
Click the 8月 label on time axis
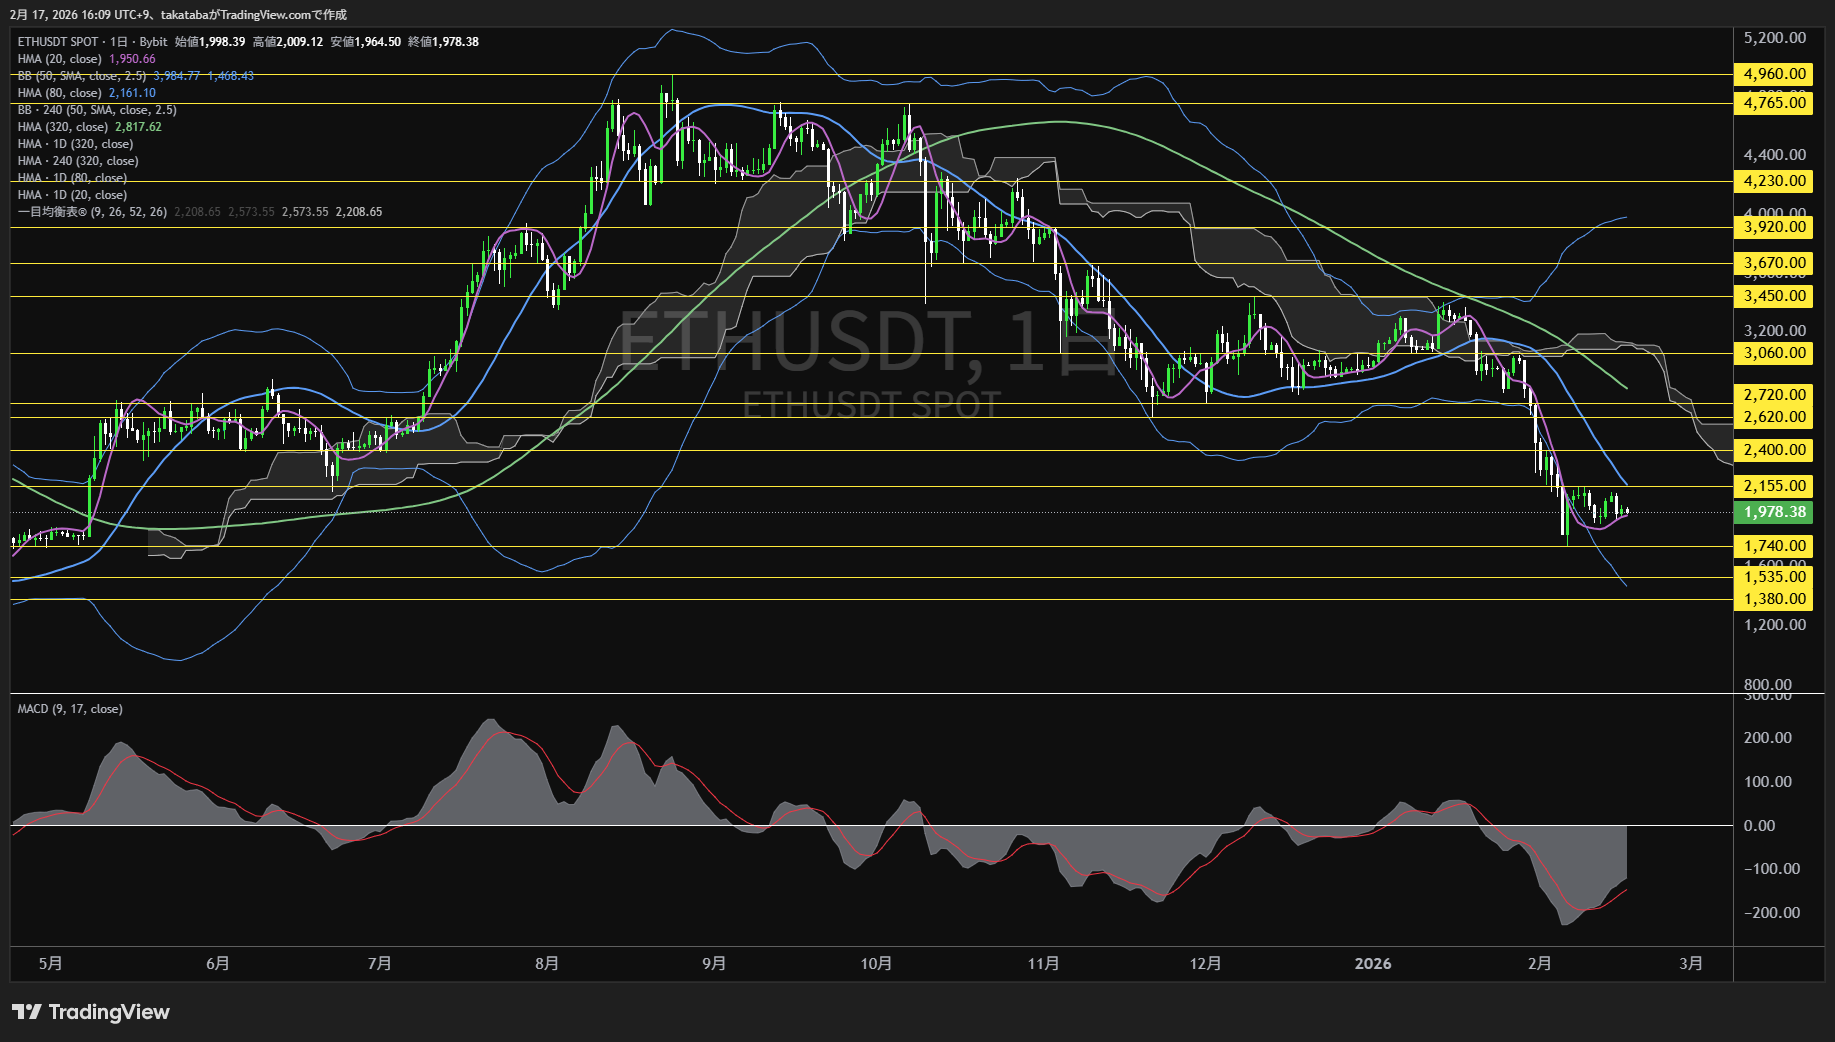[546, 963]
